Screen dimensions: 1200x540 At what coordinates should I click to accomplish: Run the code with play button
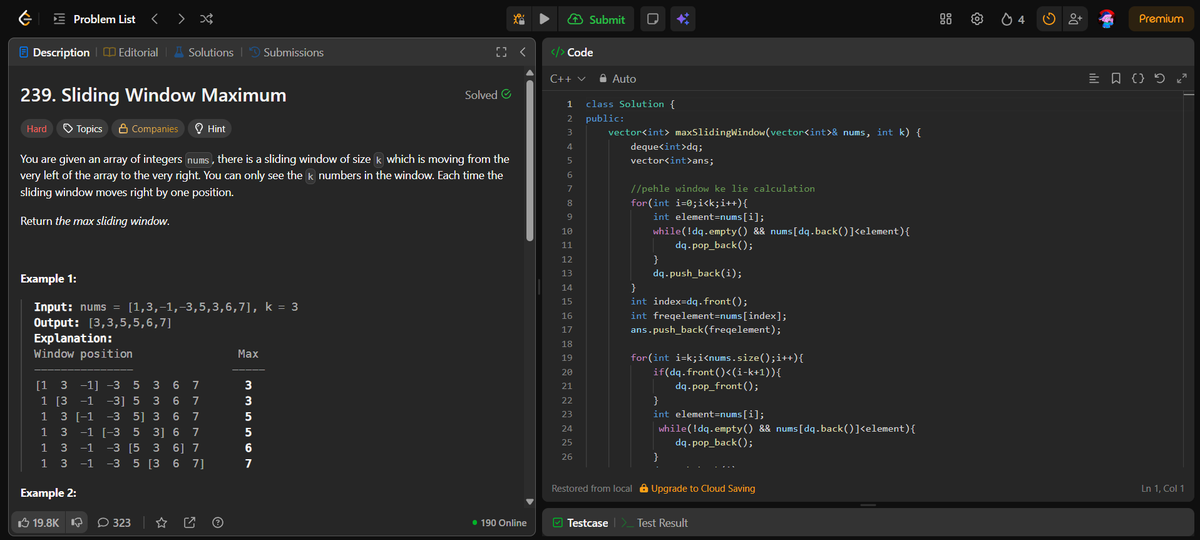[544, 19]
